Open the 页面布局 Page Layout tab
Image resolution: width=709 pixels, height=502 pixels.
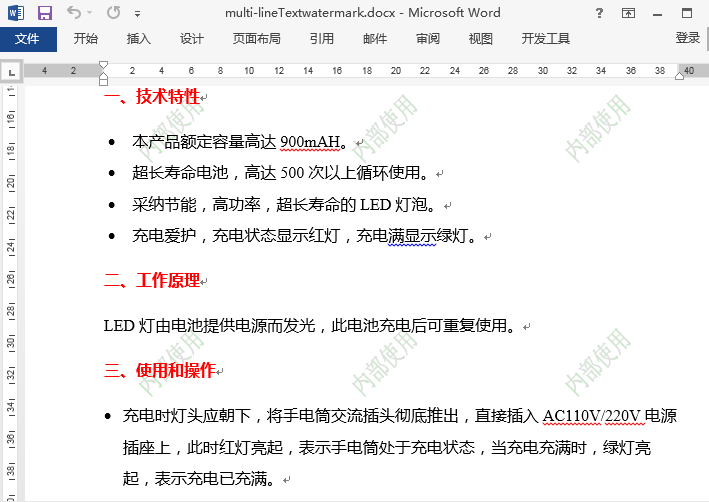[x=257, y=39]
